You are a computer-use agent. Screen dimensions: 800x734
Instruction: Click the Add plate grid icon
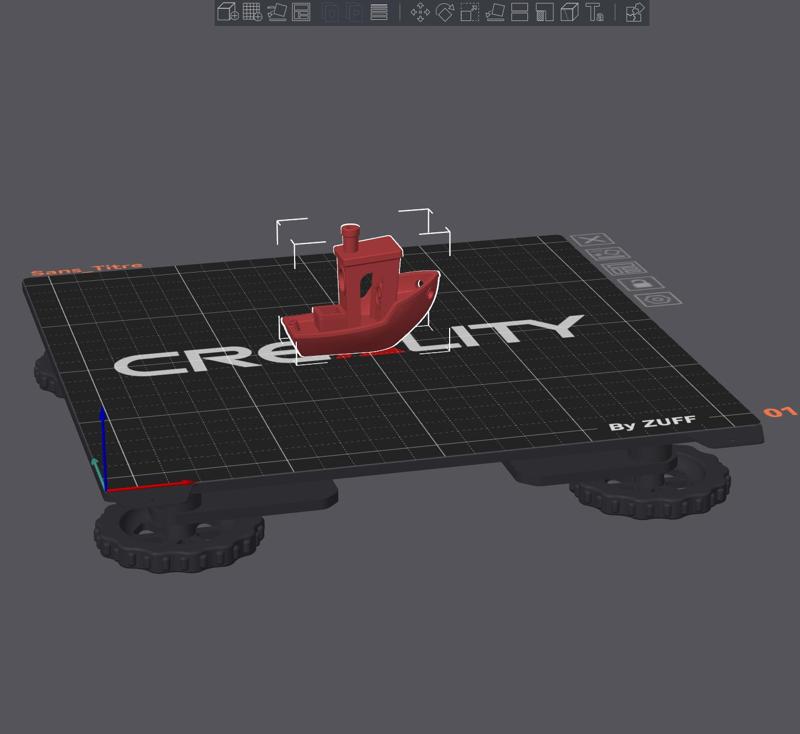click(x=252, y=12)
